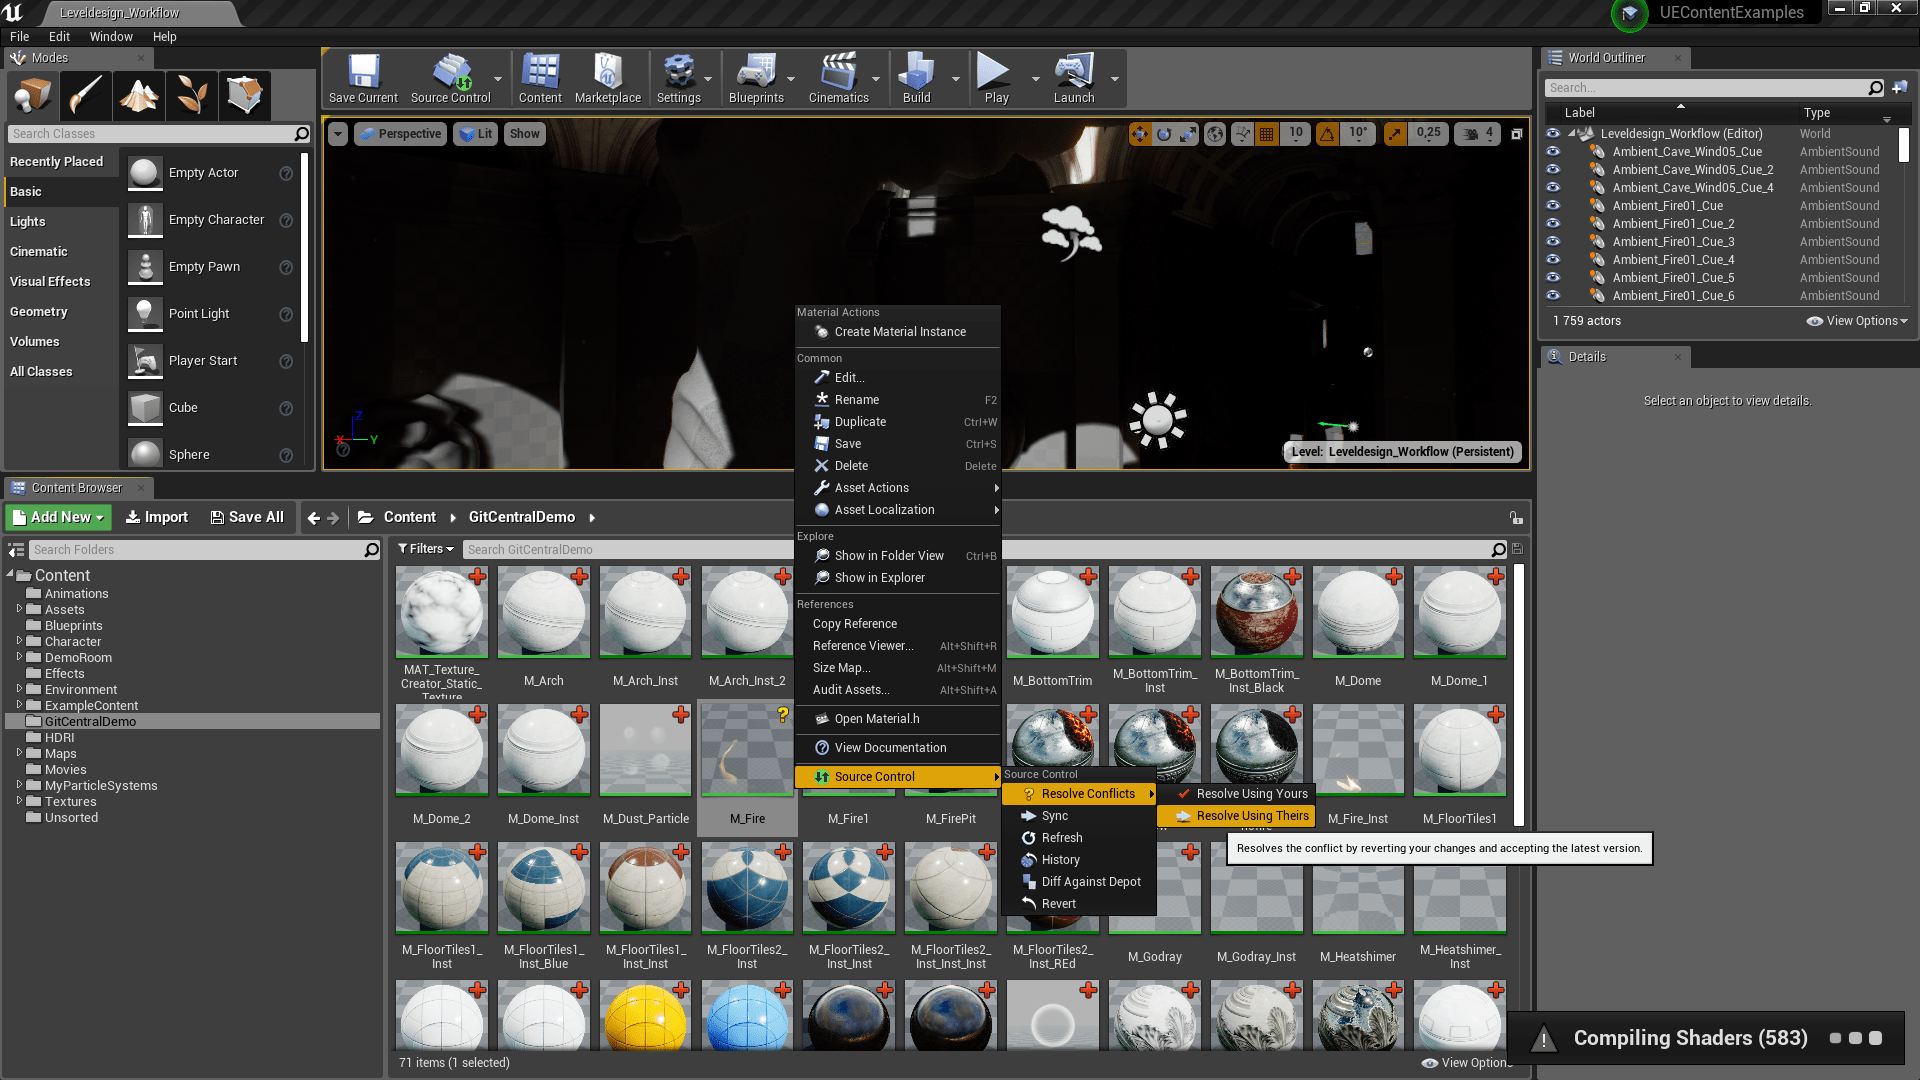The height and width of the screenshot is (1080, 1920).
Task: Click the M_BottomTrim_Inst_Black material thumbnail
Action: click(1256, 614)
